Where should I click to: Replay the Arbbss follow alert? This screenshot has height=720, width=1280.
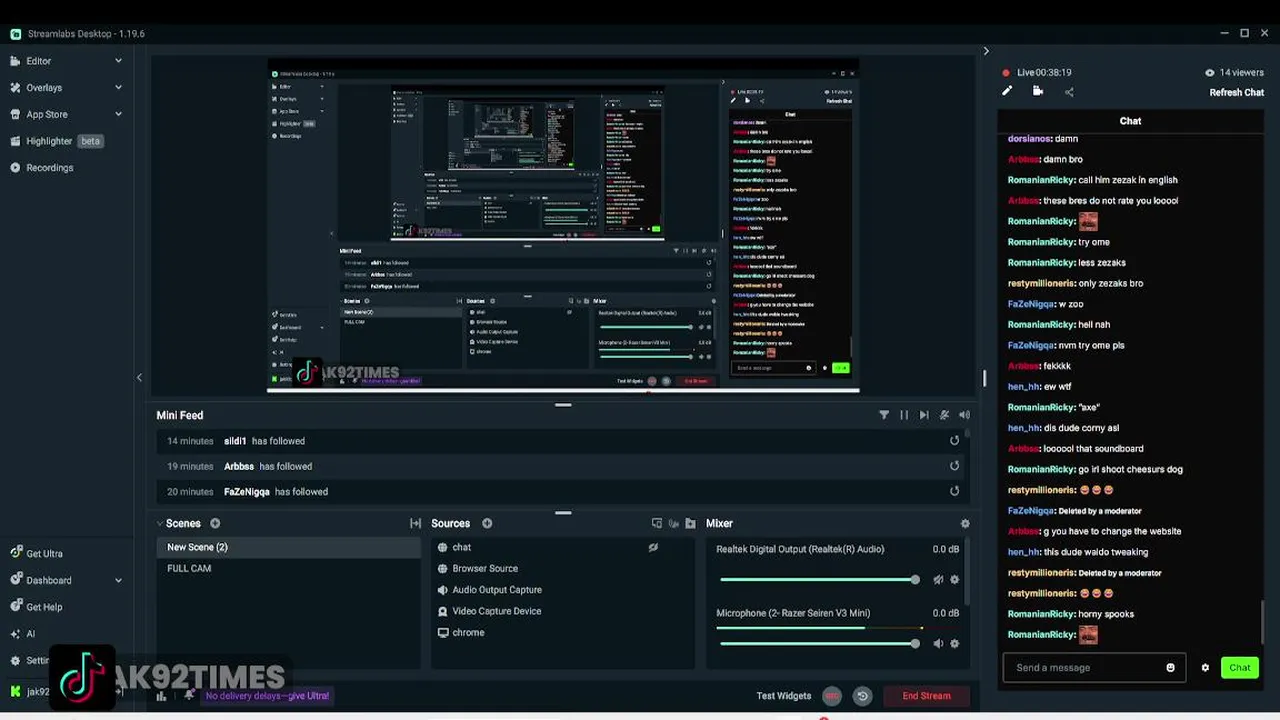(954, 466)
